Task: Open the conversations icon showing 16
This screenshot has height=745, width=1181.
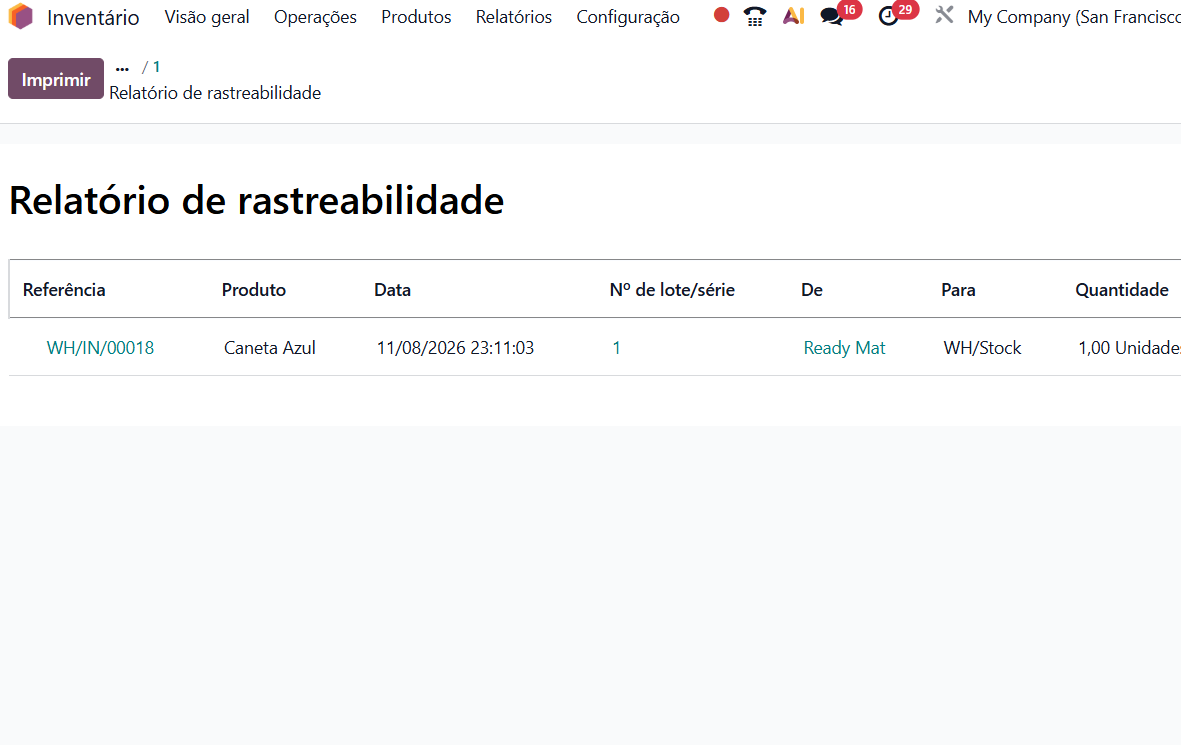Action: (x=840, y=15)
